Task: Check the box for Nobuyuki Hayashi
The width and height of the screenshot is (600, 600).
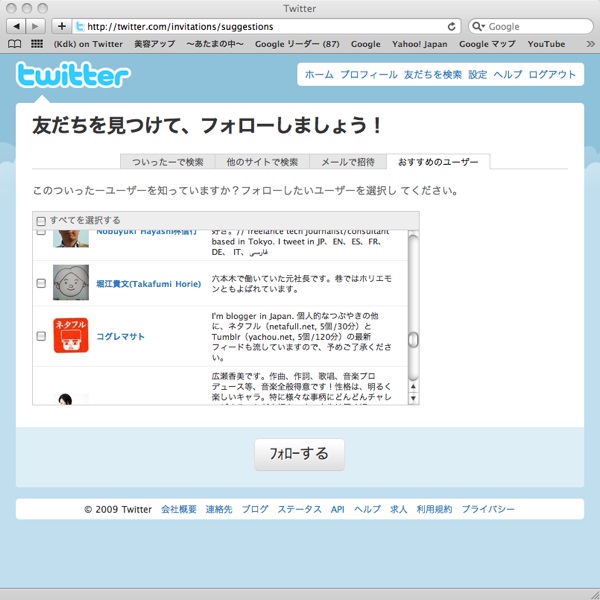Action: (x=41, y=232)
